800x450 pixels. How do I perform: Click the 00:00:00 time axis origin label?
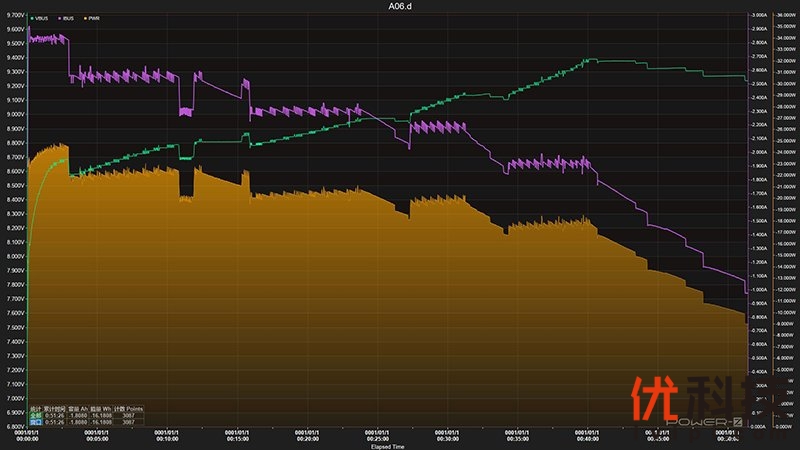29,435
